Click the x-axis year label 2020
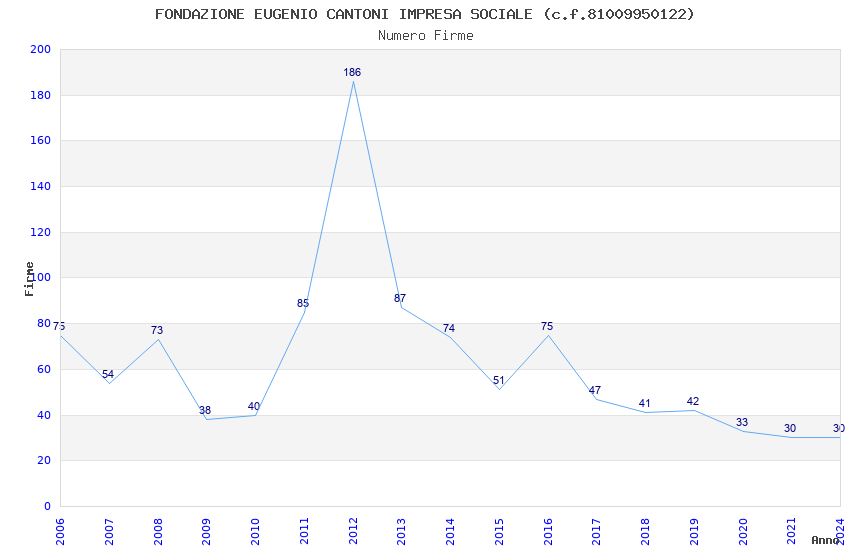The image size is (850, 550). pyautogui.click(x=743, y=532)
